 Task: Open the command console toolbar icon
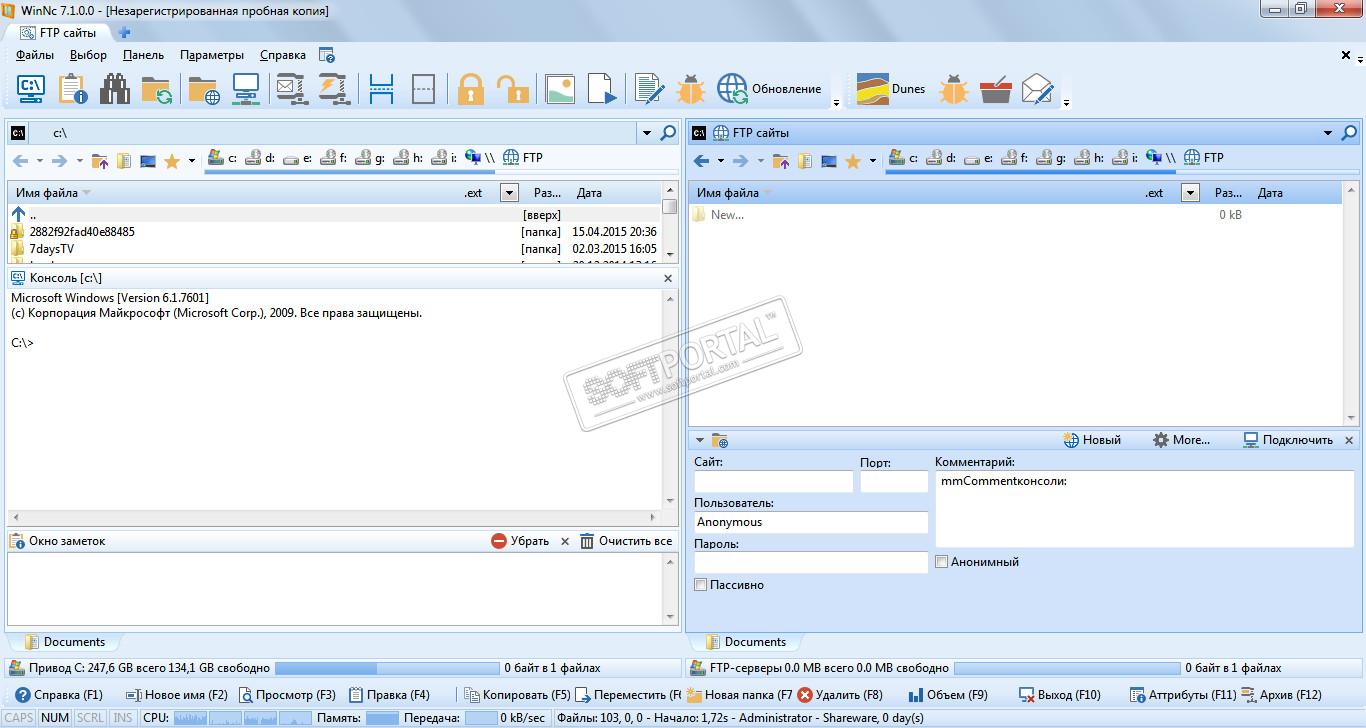(31, 89)
